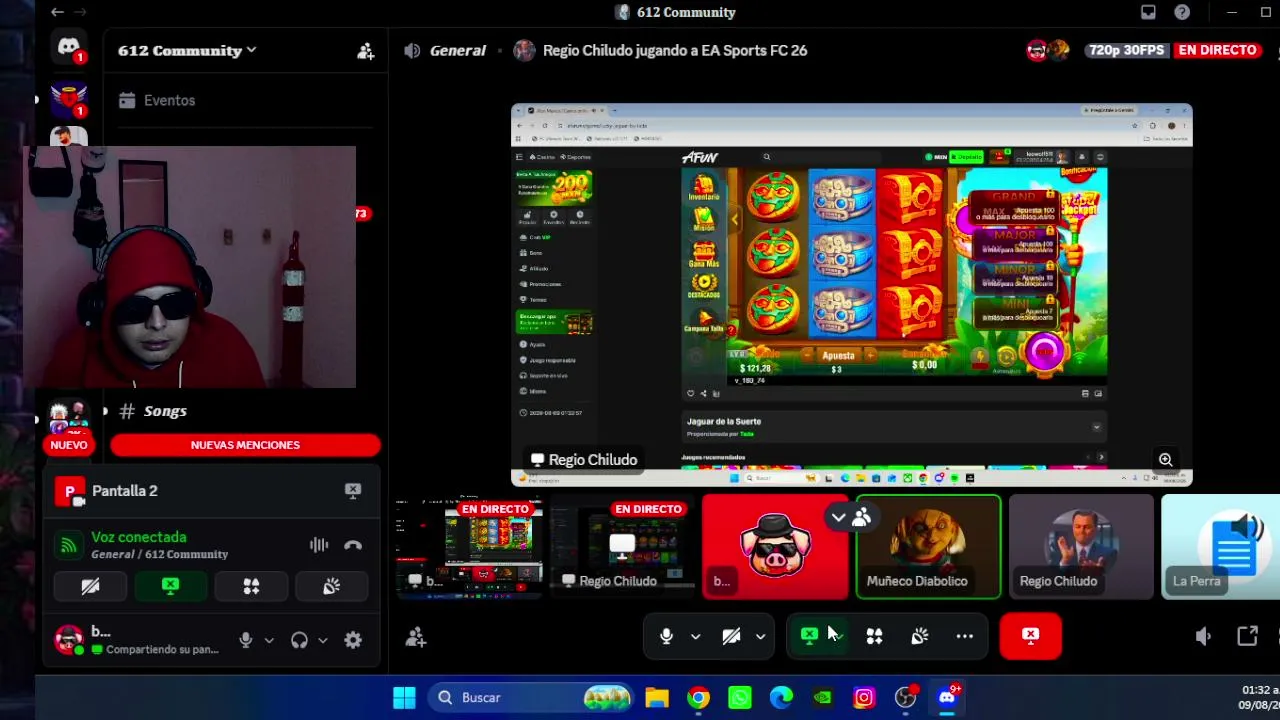Pop out the call window
This screenshot has height=720, width=1280.
pyautogui.click(x=1247, y=636)
